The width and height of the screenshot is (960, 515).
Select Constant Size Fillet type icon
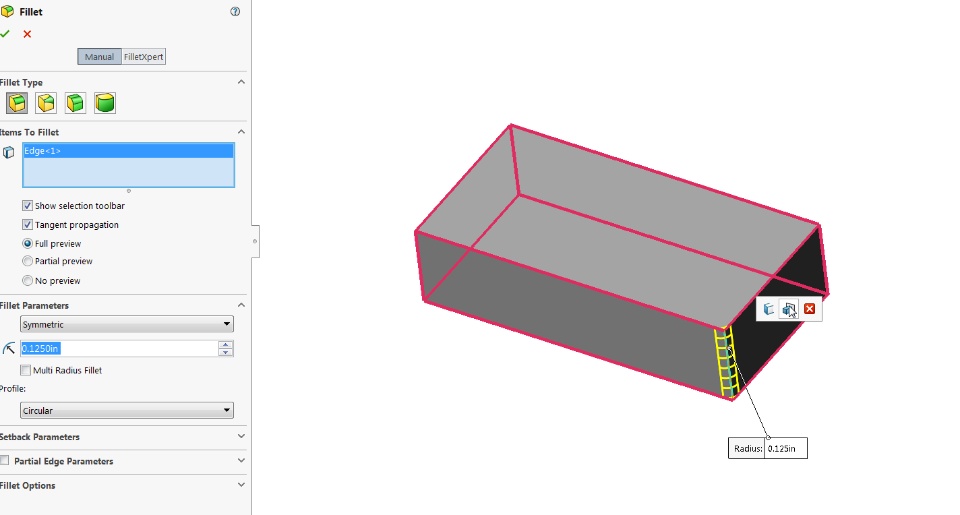17,103
